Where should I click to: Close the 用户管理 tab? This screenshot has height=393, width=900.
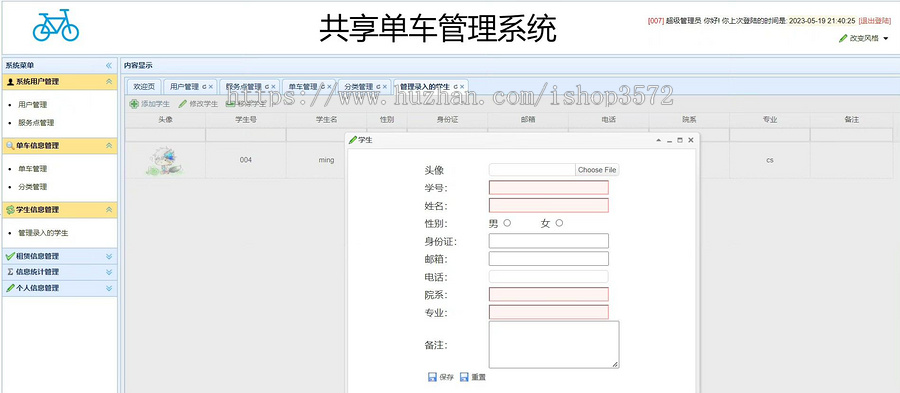coord(211,87)
